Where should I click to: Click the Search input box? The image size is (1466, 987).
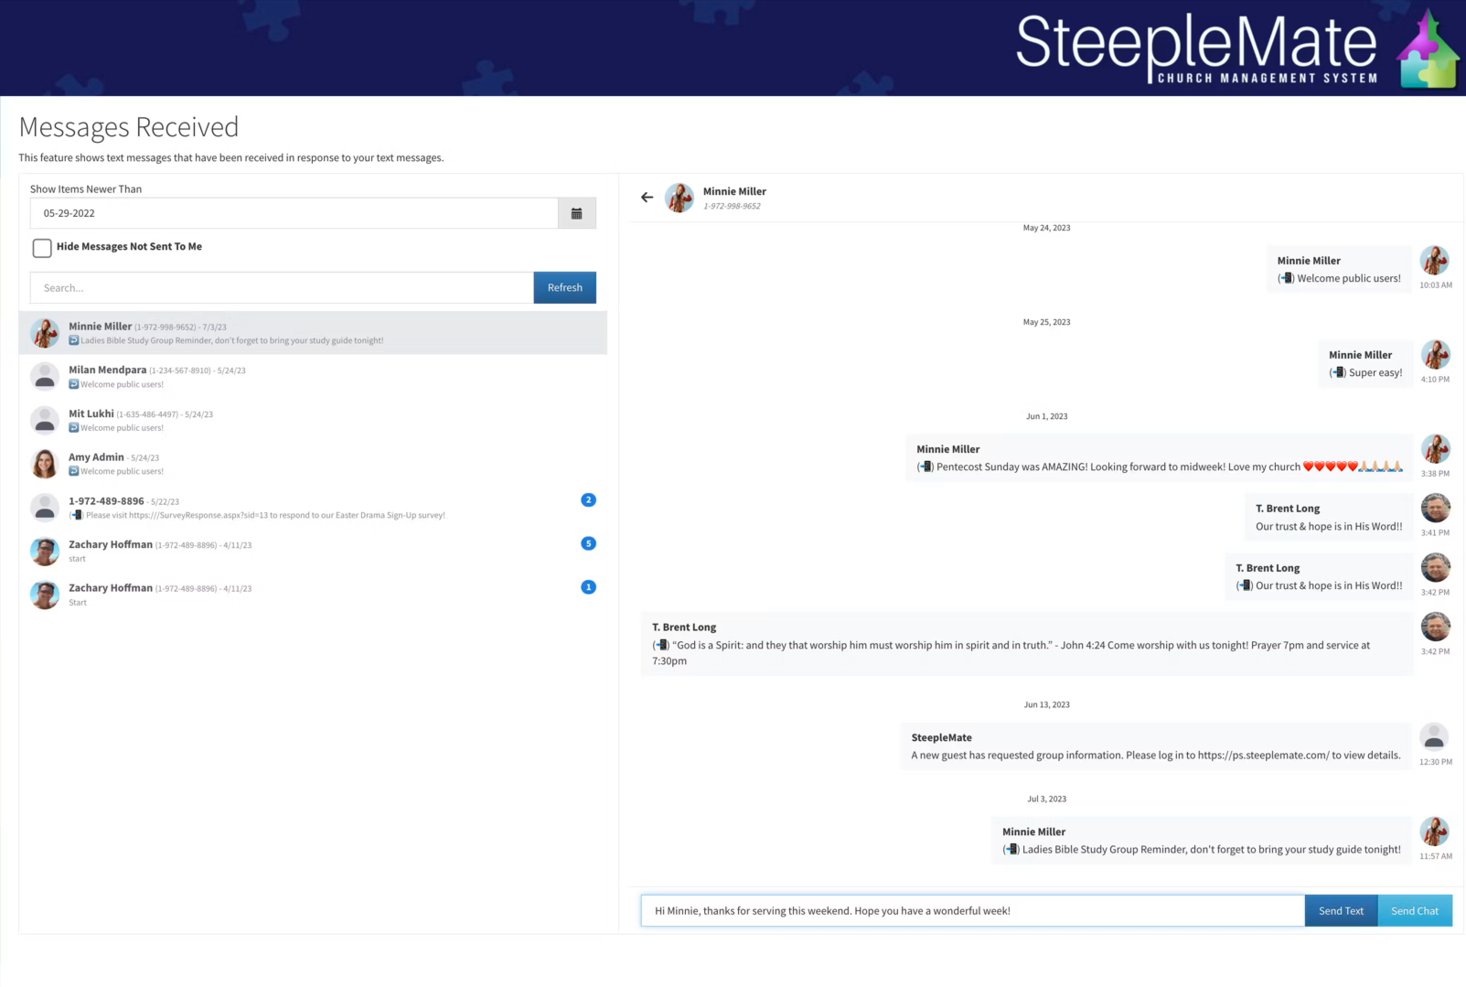pos(280,287)
